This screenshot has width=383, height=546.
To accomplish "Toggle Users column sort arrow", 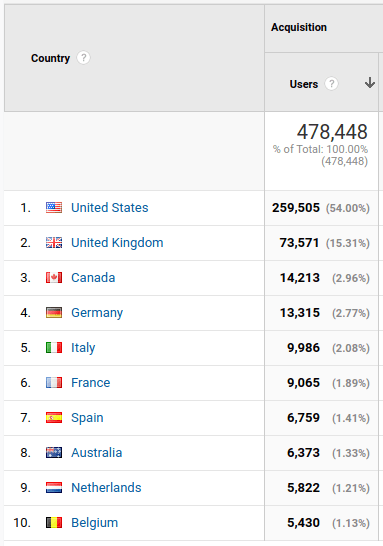I will (x=370, y=83).
